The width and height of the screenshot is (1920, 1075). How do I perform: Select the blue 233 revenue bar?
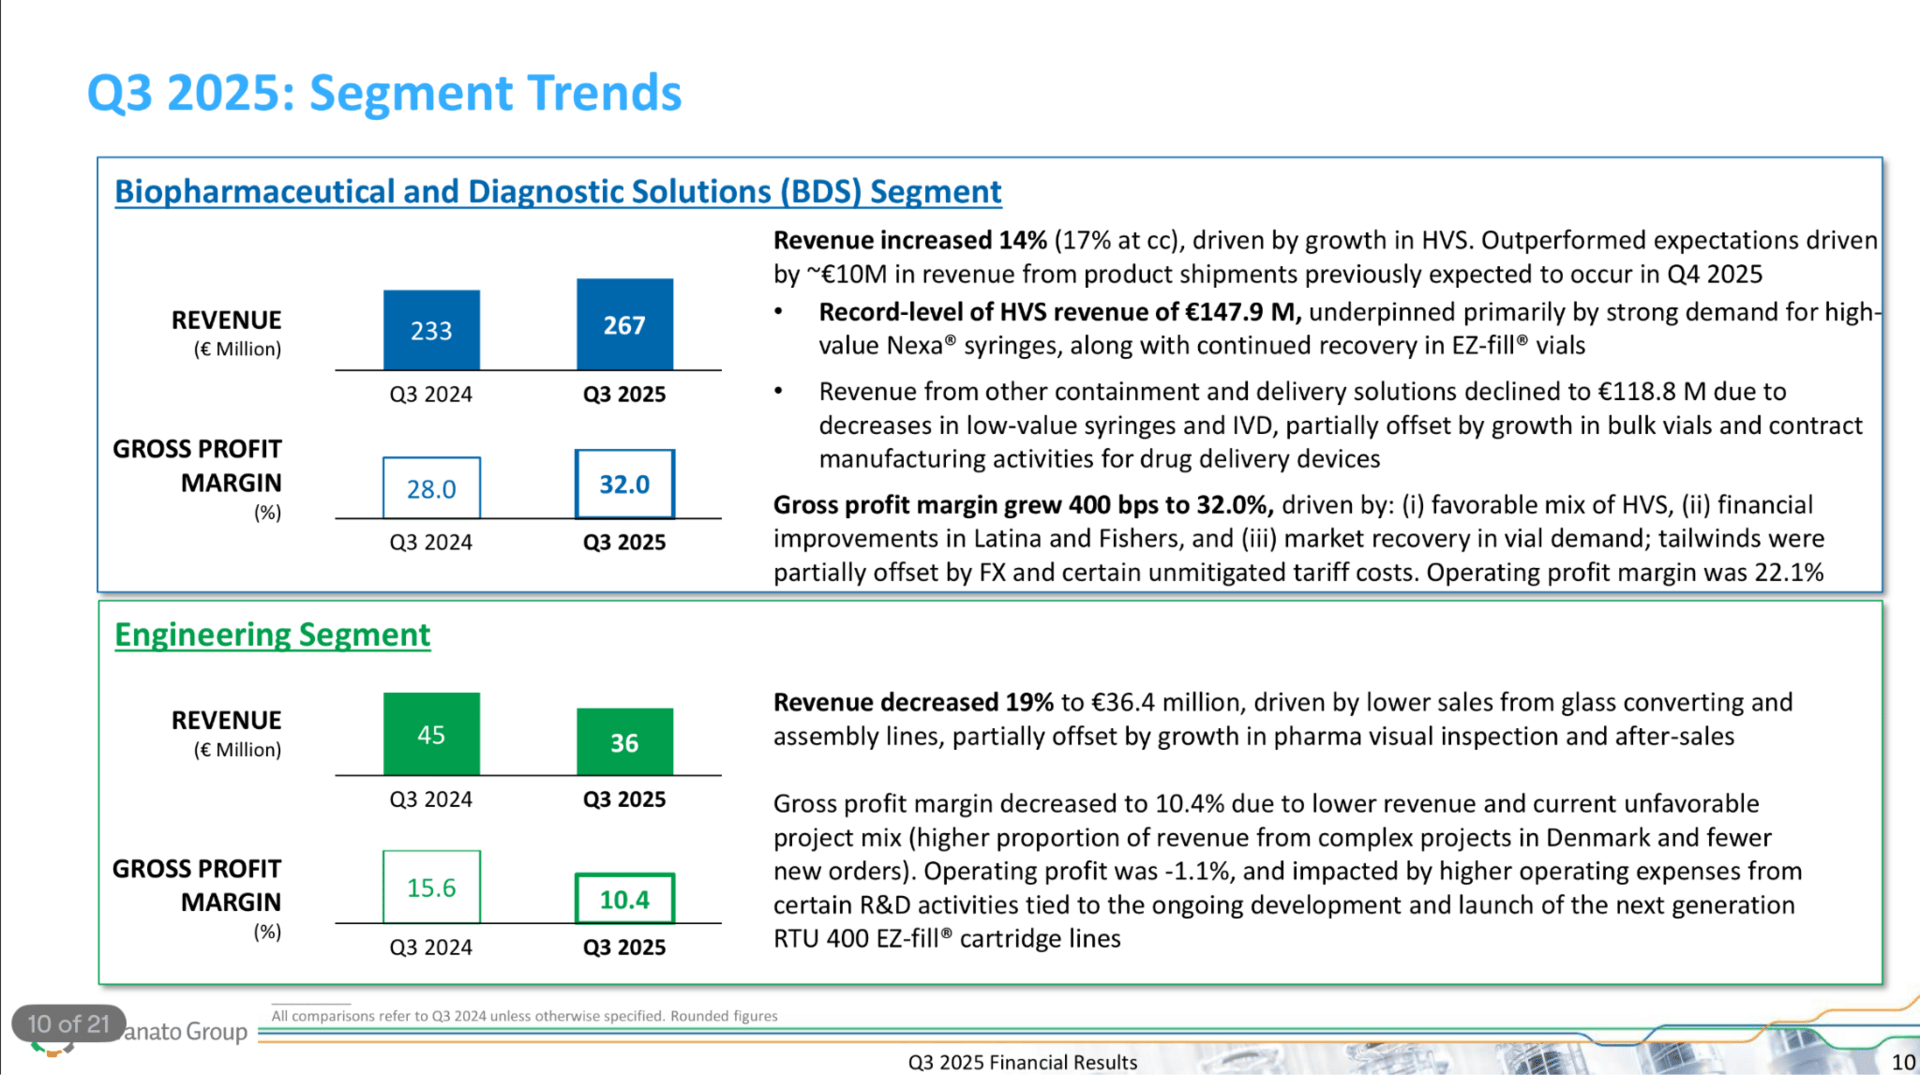[x=431, y=331]
